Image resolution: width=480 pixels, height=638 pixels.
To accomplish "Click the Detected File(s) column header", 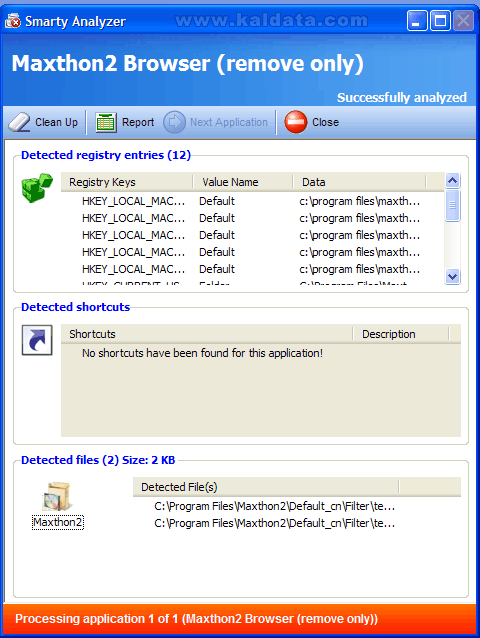I will point(266,487).
